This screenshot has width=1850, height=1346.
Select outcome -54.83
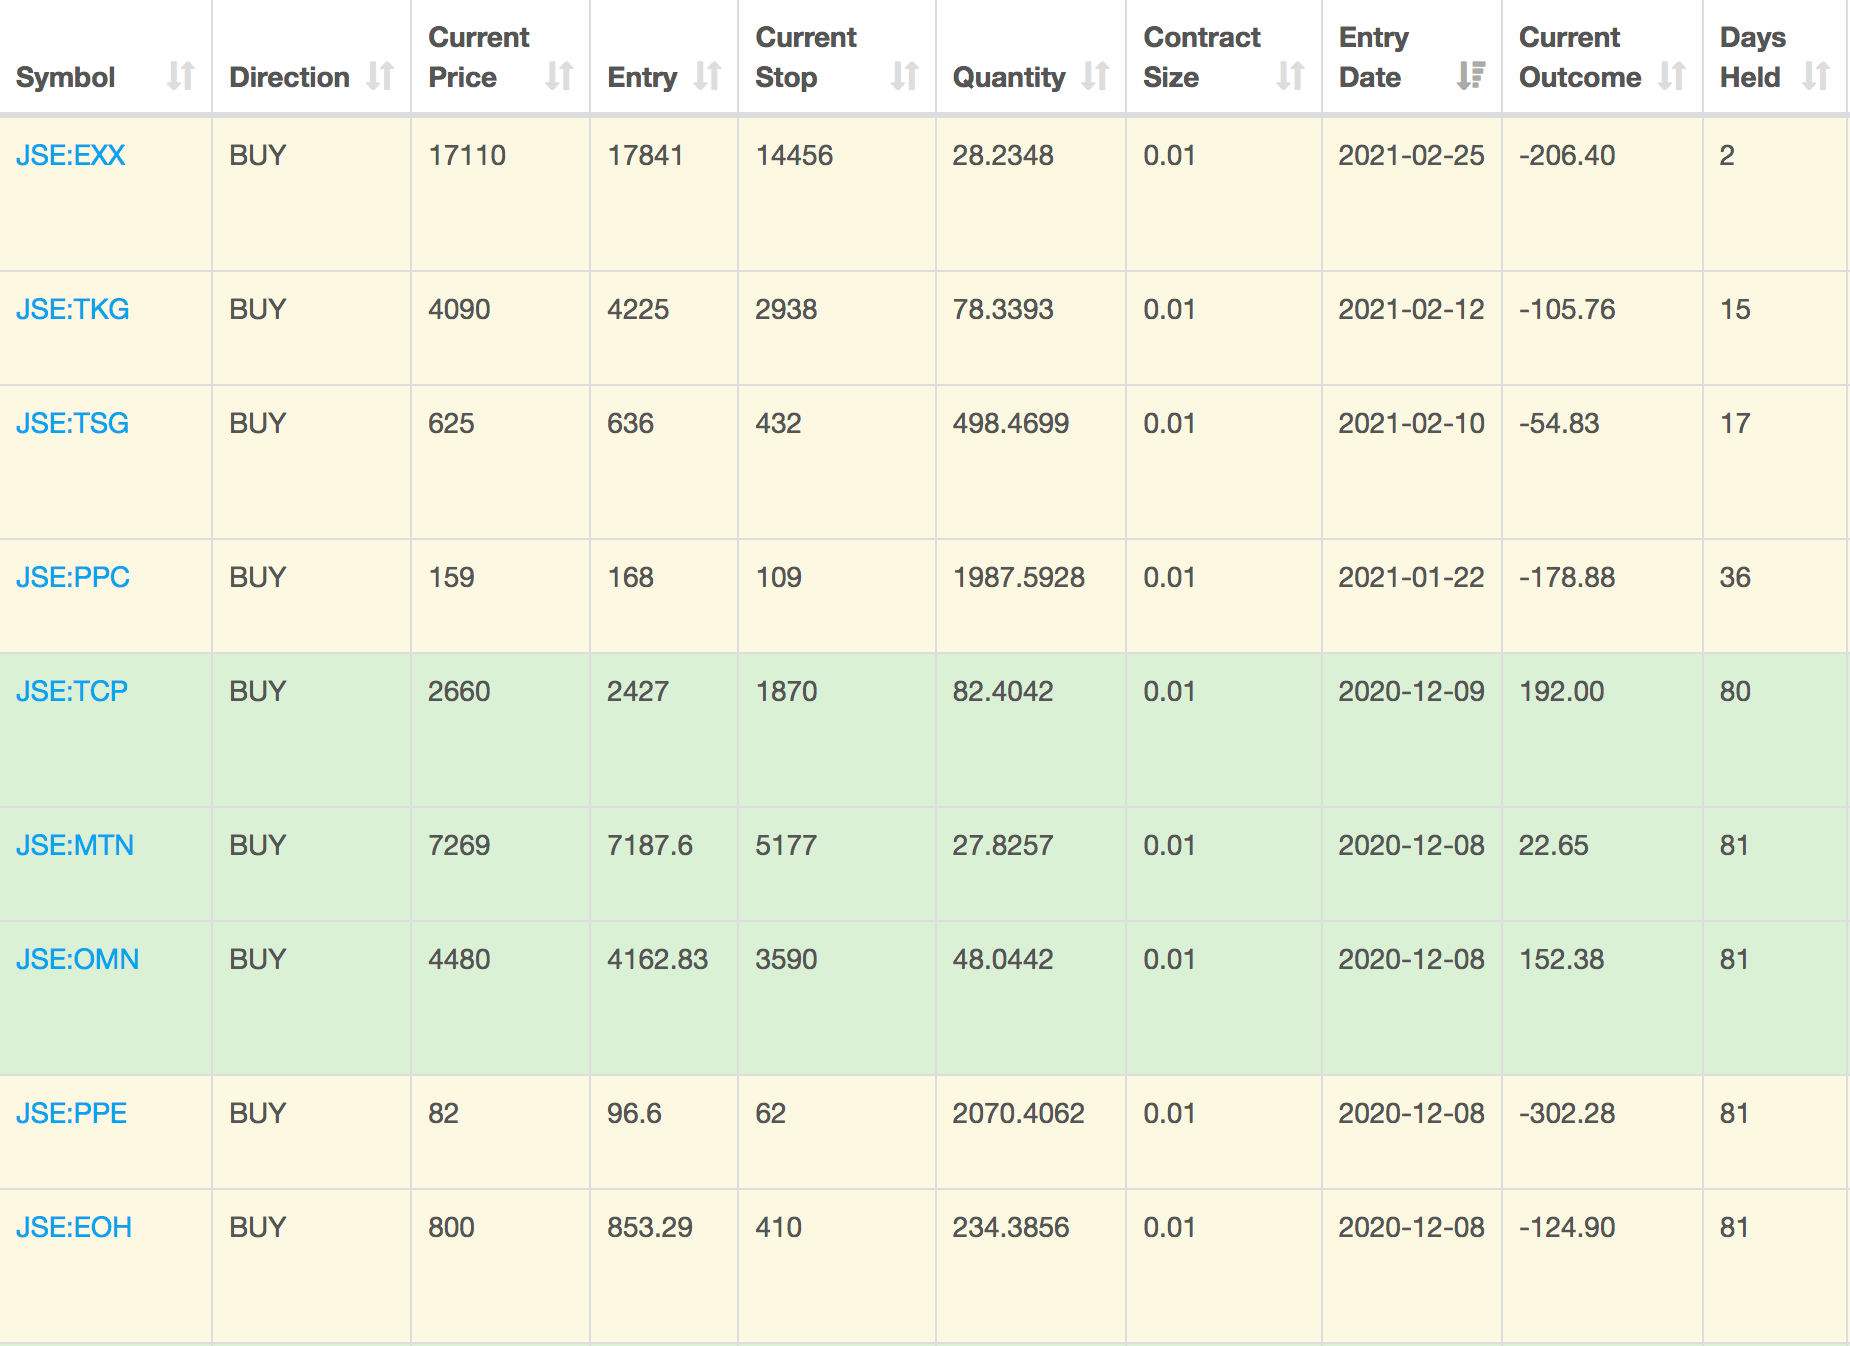click(x=1559, y=423)
